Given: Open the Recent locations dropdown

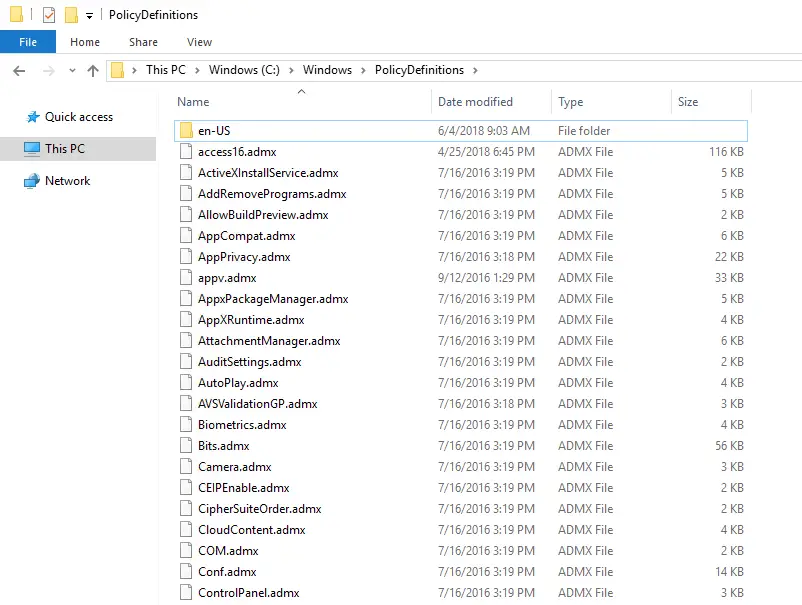Looking at the screenshot, I should coord(72,71).
